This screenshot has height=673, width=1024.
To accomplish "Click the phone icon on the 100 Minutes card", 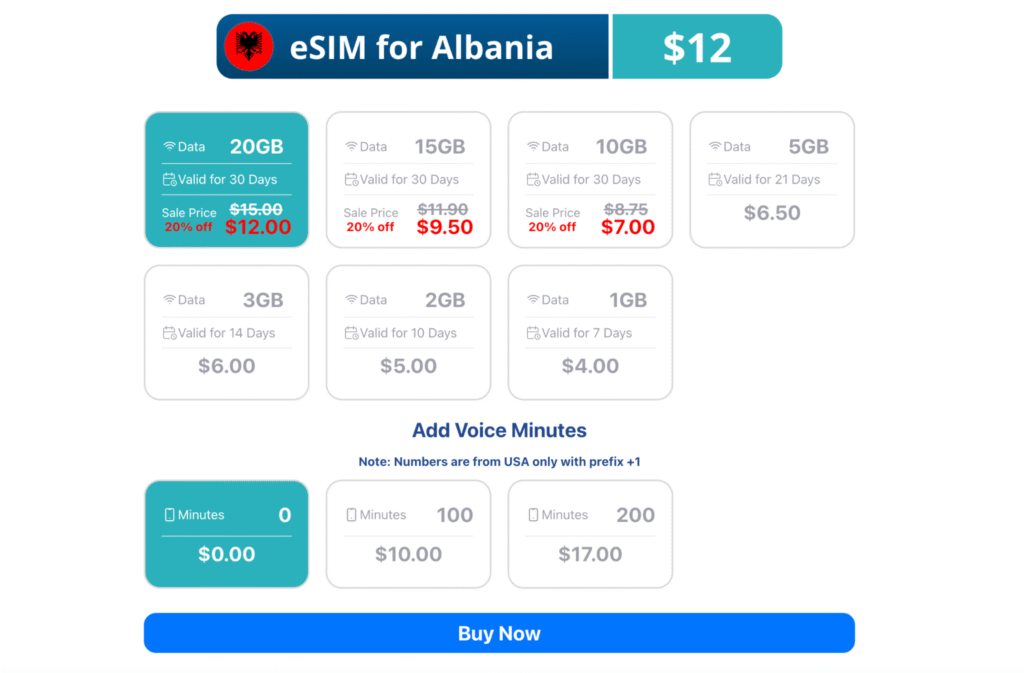I will (351, 514).
